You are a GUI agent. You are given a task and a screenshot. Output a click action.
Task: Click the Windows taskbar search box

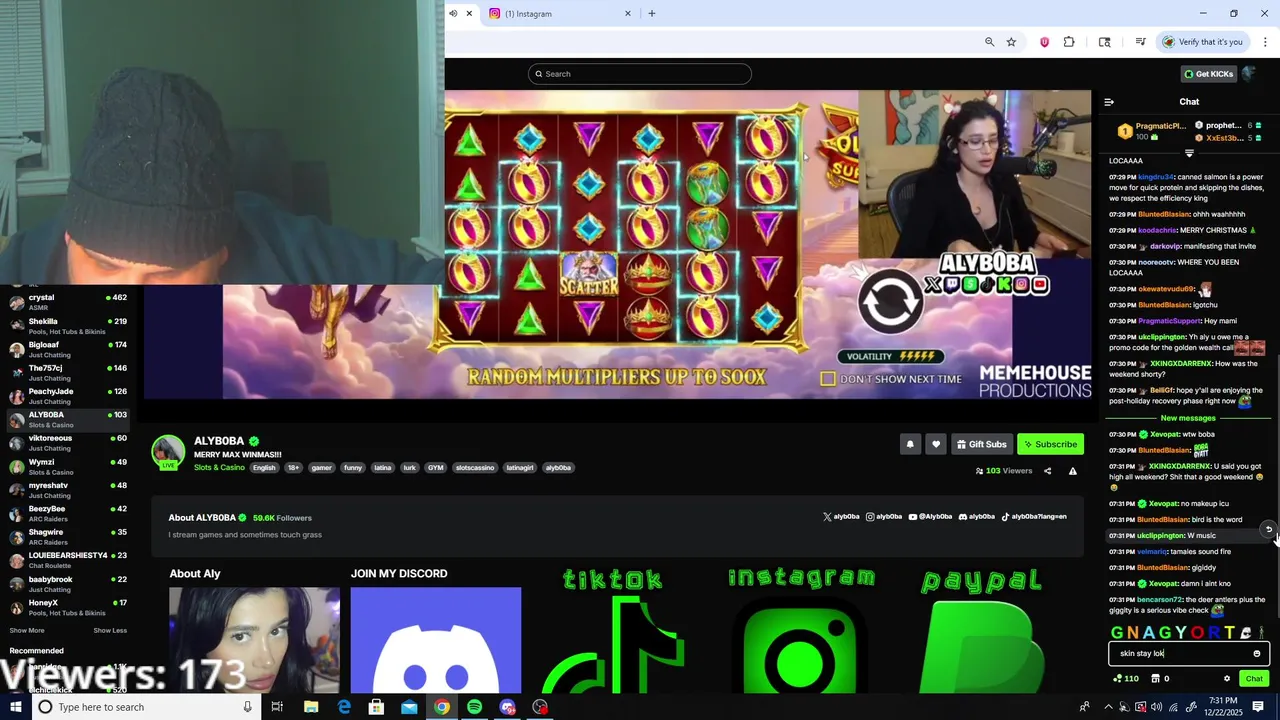[145, 707]
